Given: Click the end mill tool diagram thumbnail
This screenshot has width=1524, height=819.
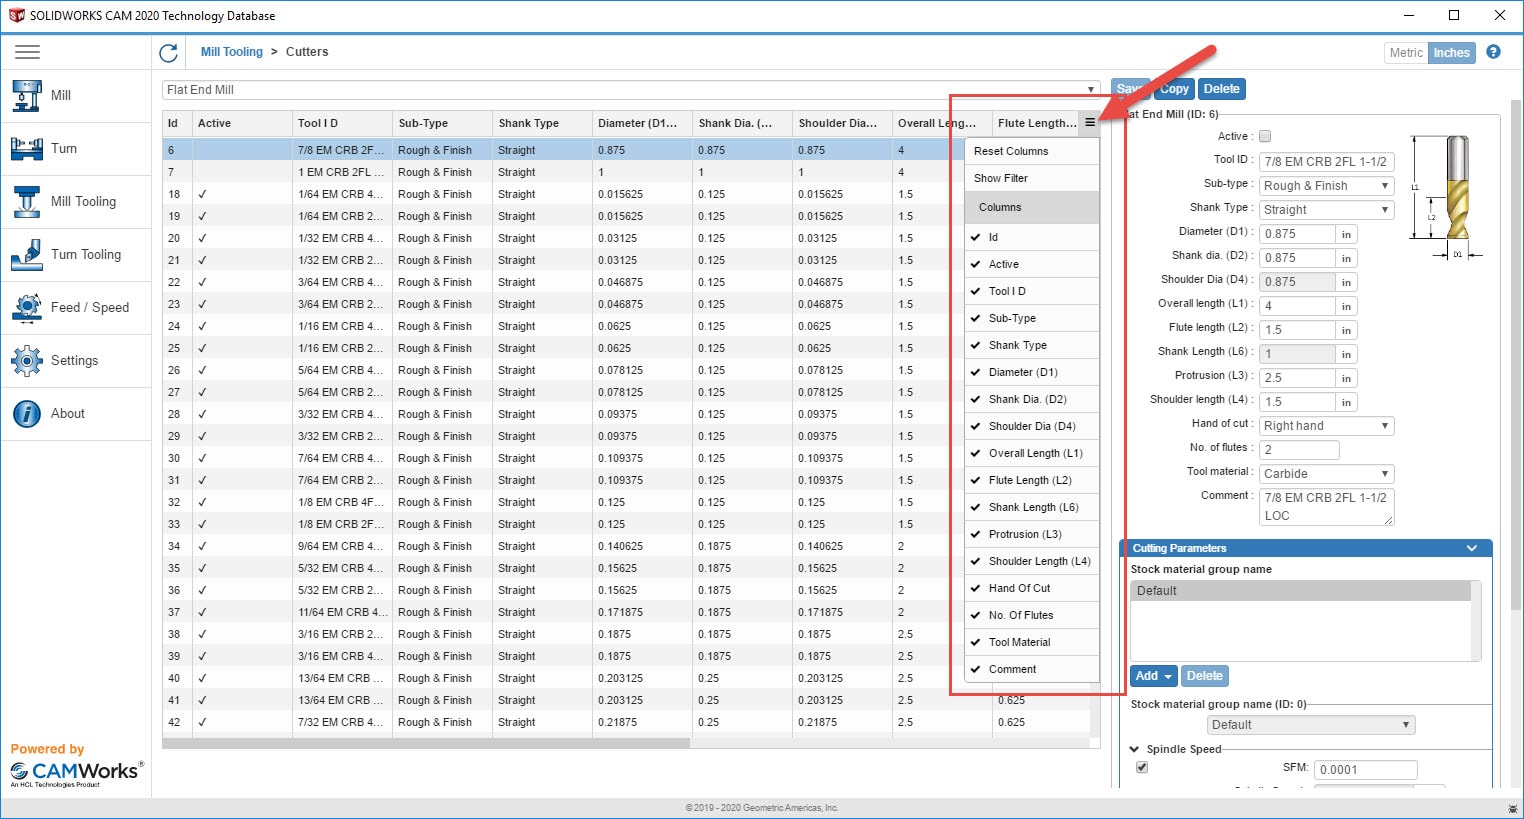Looking at the screenshot, I should click(x=1447, y=198).
